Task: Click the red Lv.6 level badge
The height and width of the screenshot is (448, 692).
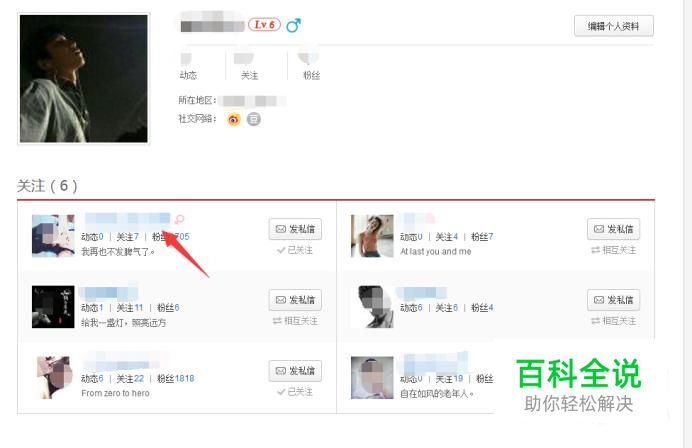Action: click(264, 25)
